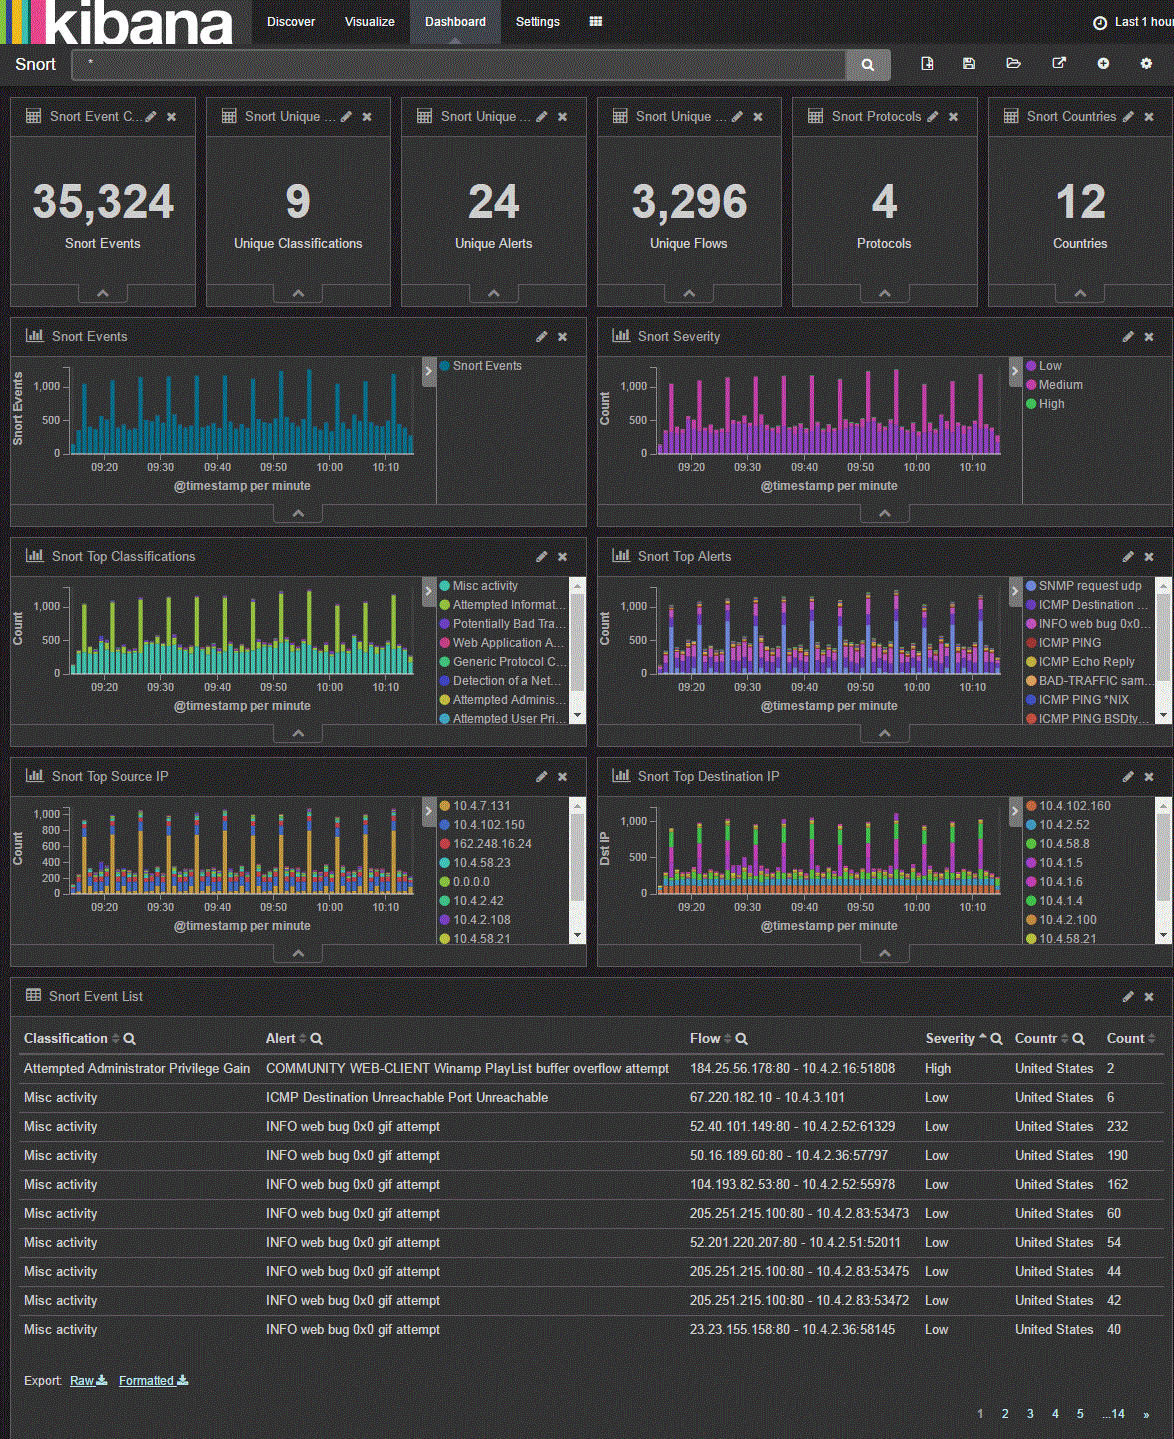Remove the Snort Severity panel
Viewport: 1174px width, 1439px height.
click(1149, 337)
